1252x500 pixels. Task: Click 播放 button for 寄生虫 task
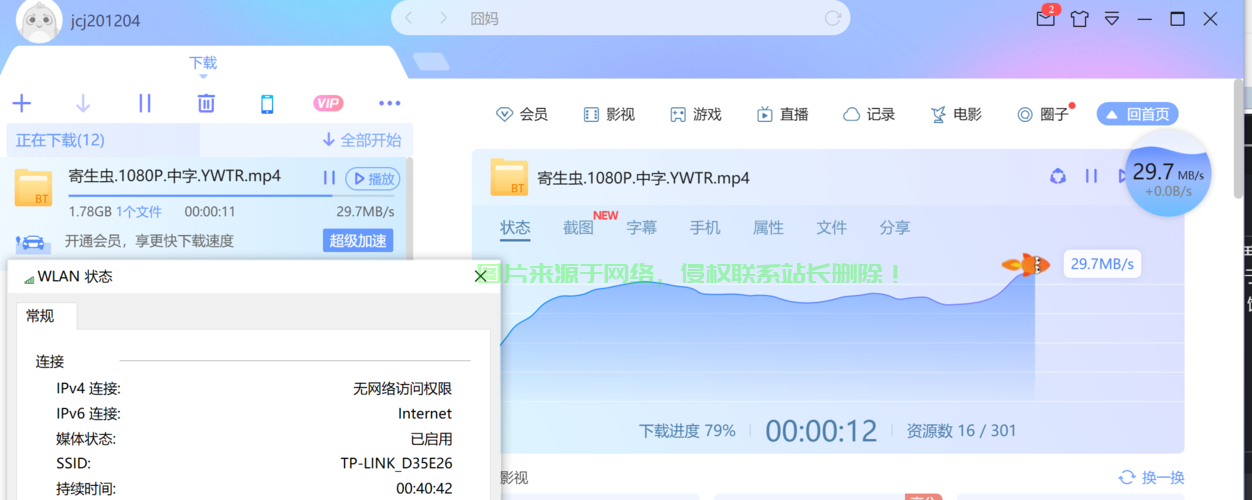(x=373, y=178)
